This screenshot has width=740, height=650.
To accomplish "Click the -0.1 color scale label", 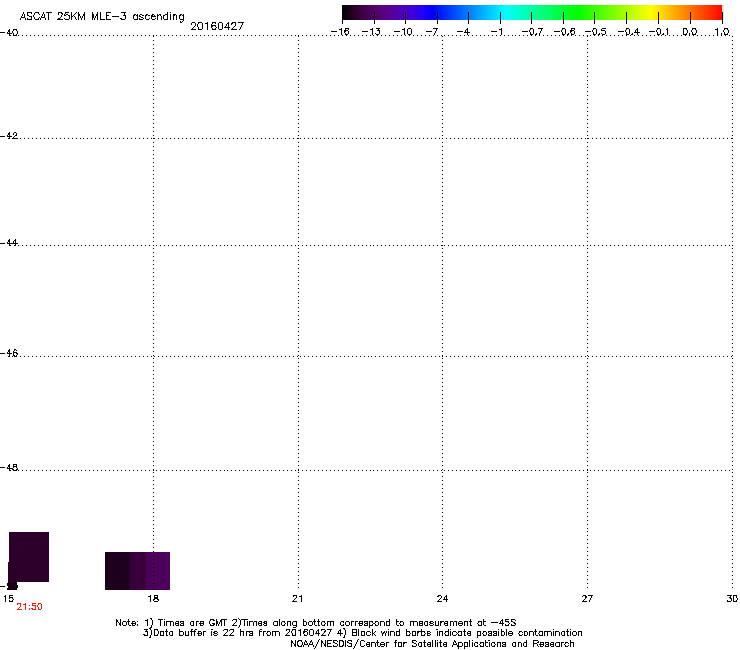I will (659, 32).
